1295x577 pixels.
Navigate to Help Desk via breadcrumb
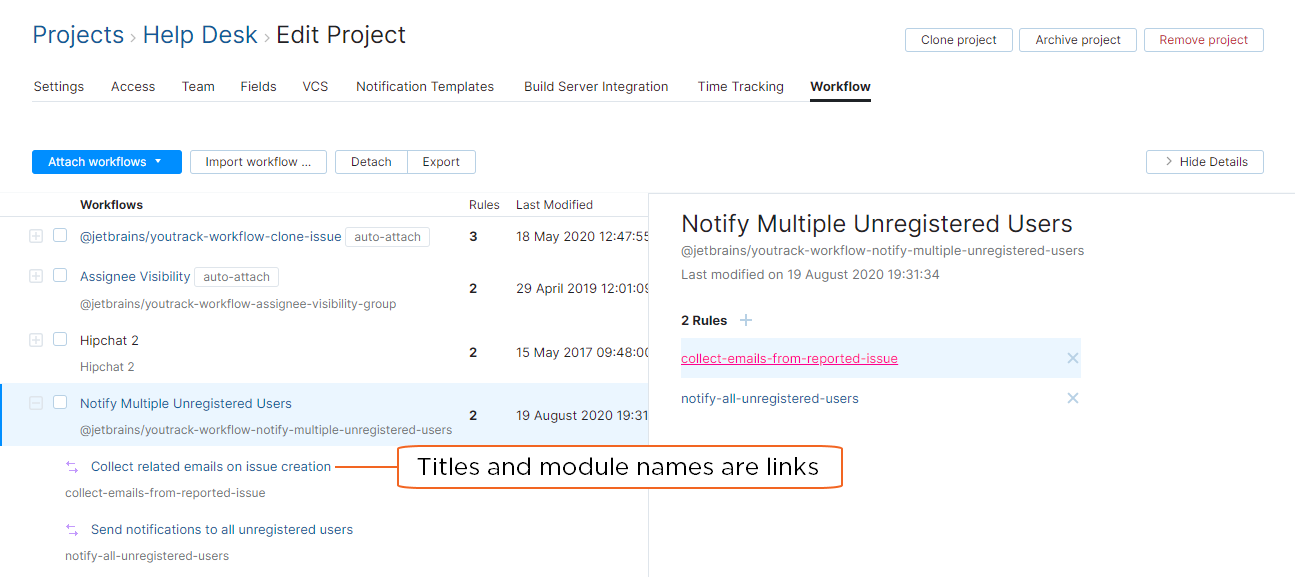[x=200, y=34]
